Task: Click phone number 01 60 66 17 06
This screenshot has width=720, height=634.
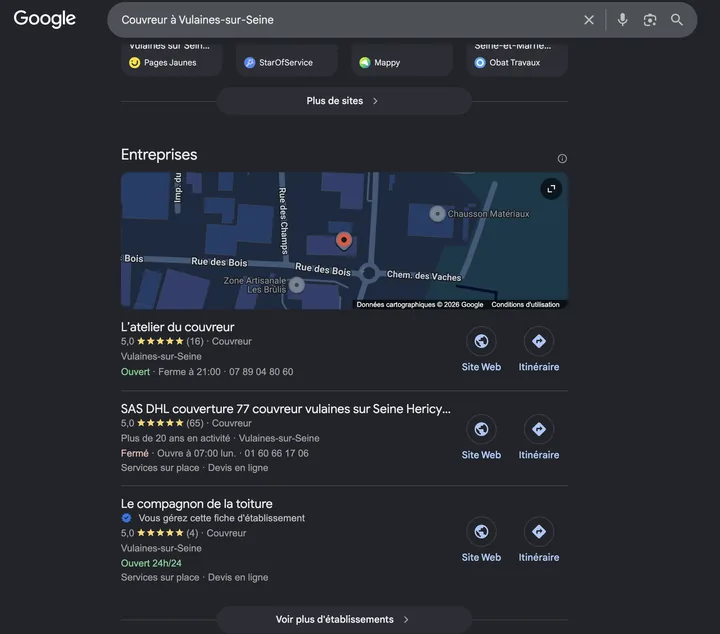Action: (x=276, y=454)
